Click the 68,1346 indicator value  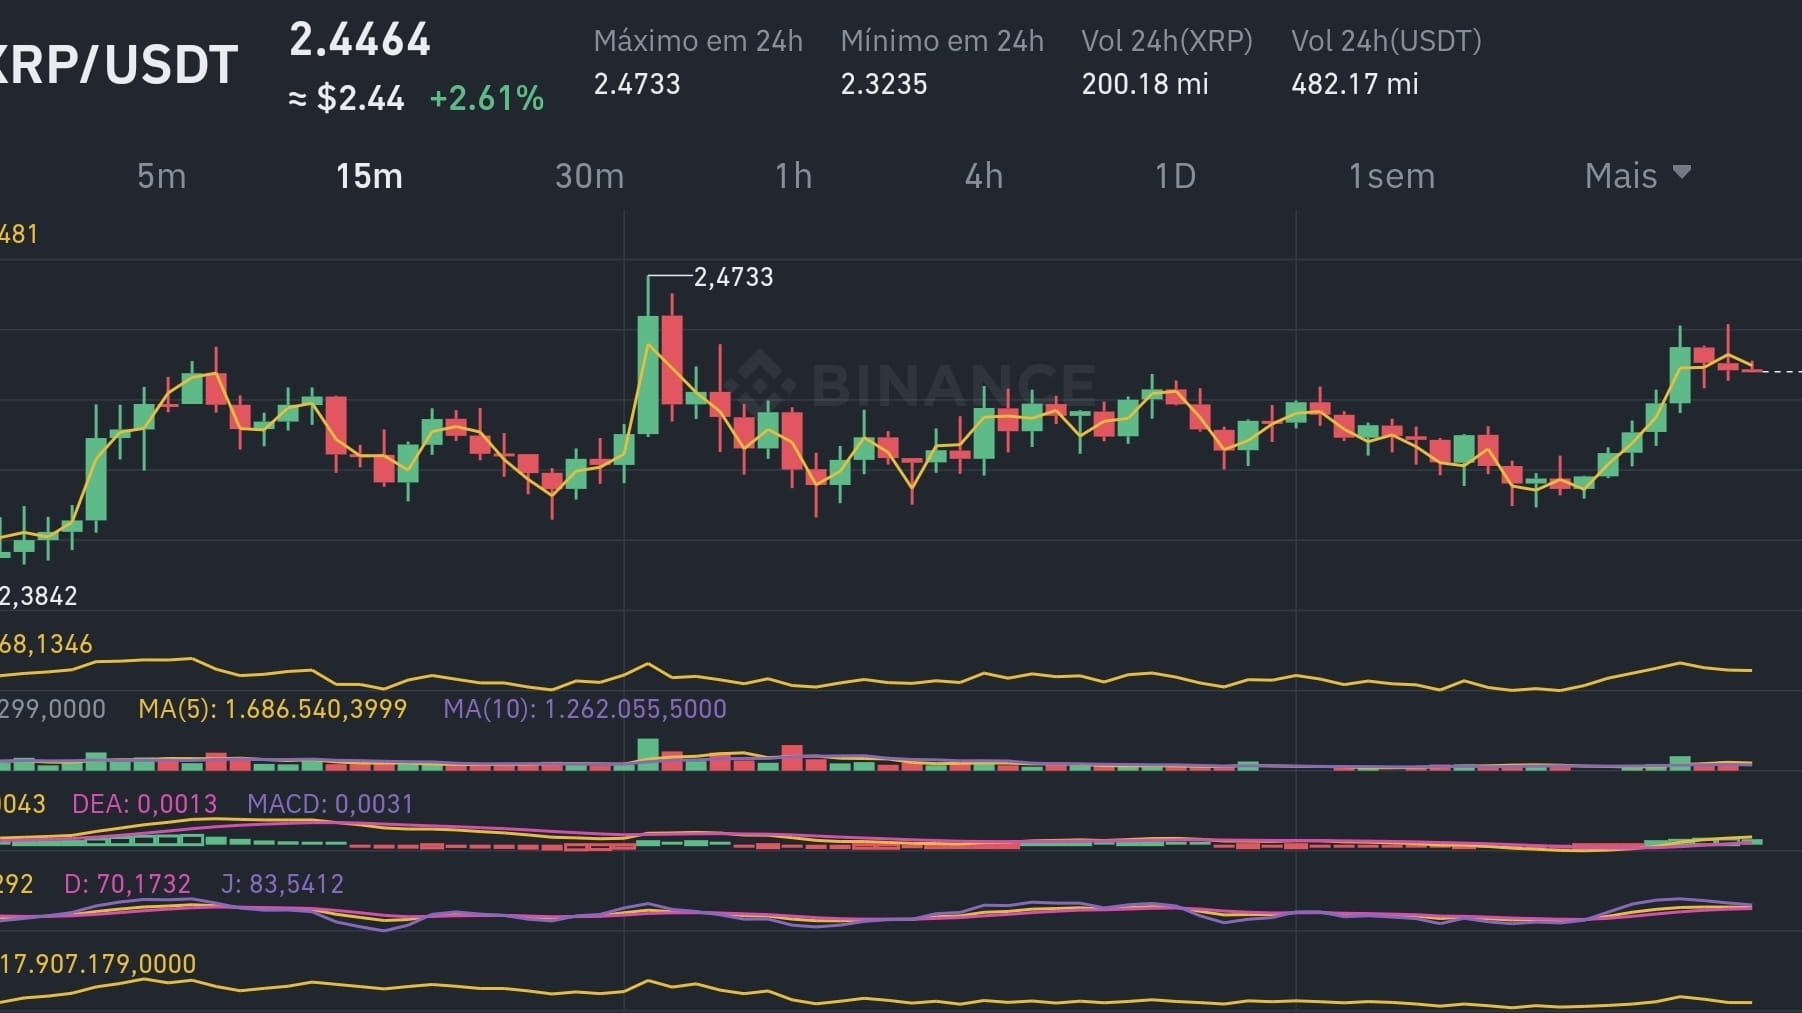pos(46,644)
